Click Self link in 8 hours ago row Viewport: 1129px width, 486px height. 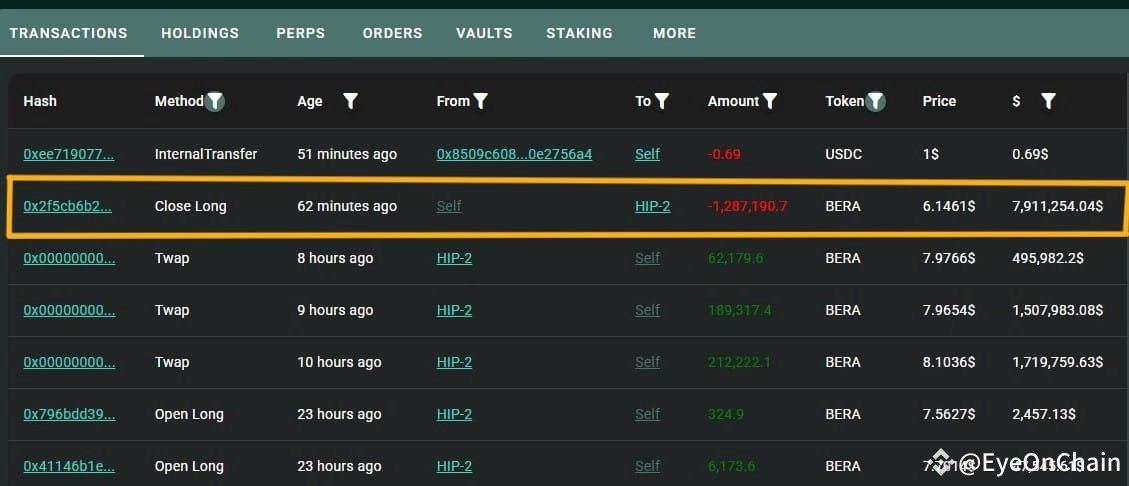tap(647, 258)
